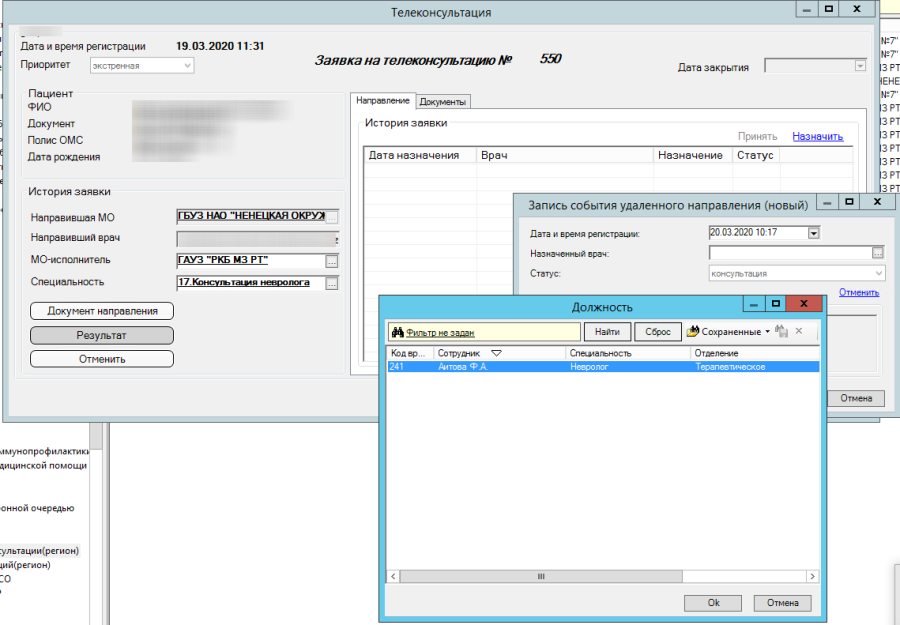The image size is (900, 625).
Task: Click the left arrow of Должность horizontal scrollbar
Action: pos(393,576)
